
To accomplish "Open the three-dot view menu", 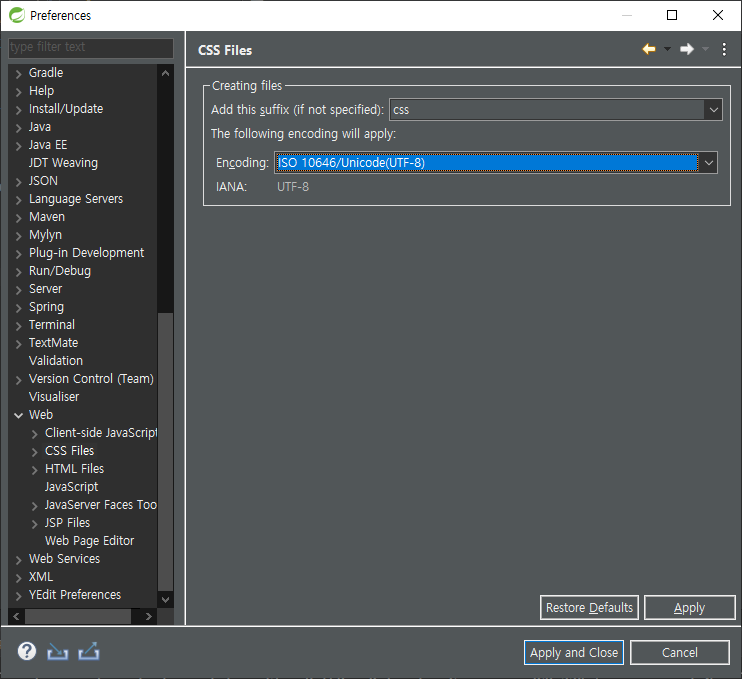I will 724,49.
